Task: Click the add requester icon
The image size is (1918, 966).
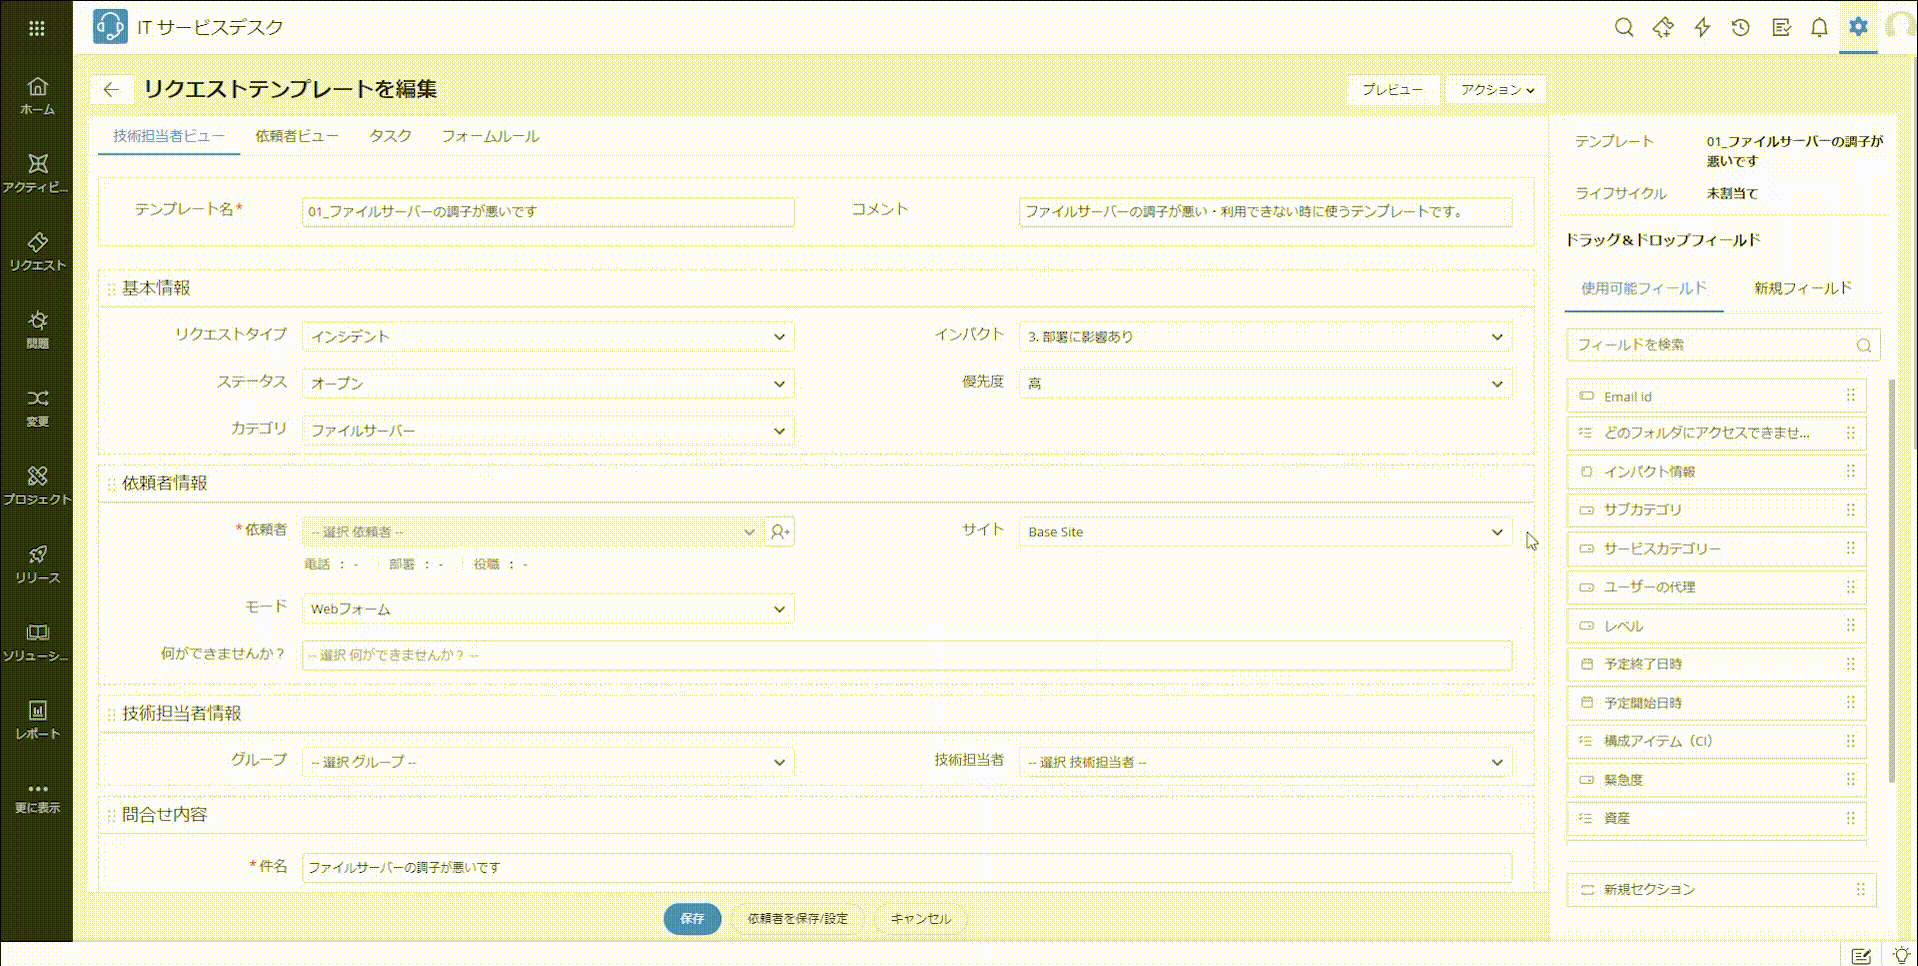Action: tap(779, 532)
